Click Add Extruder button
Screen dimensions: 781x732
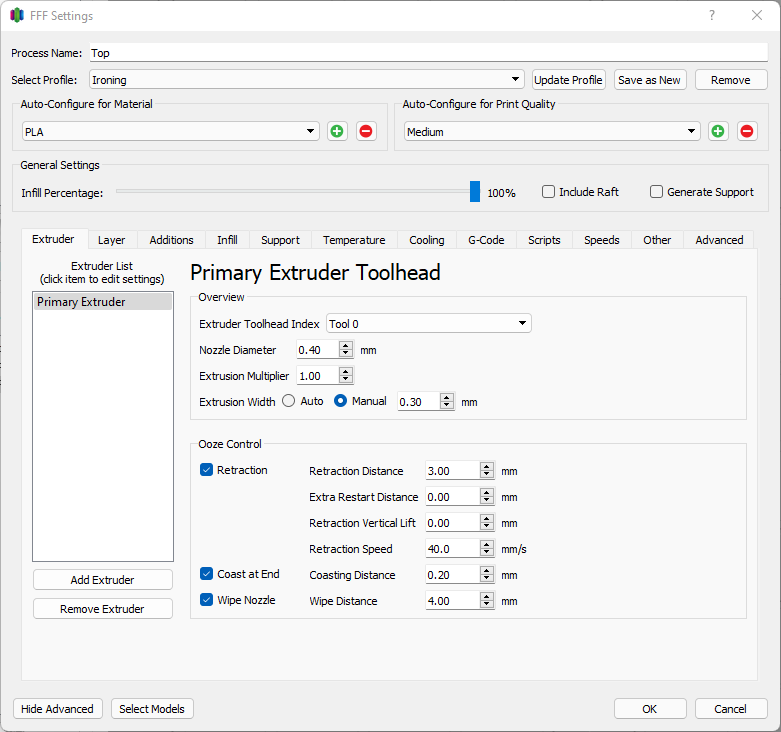[x=103, y=580]
